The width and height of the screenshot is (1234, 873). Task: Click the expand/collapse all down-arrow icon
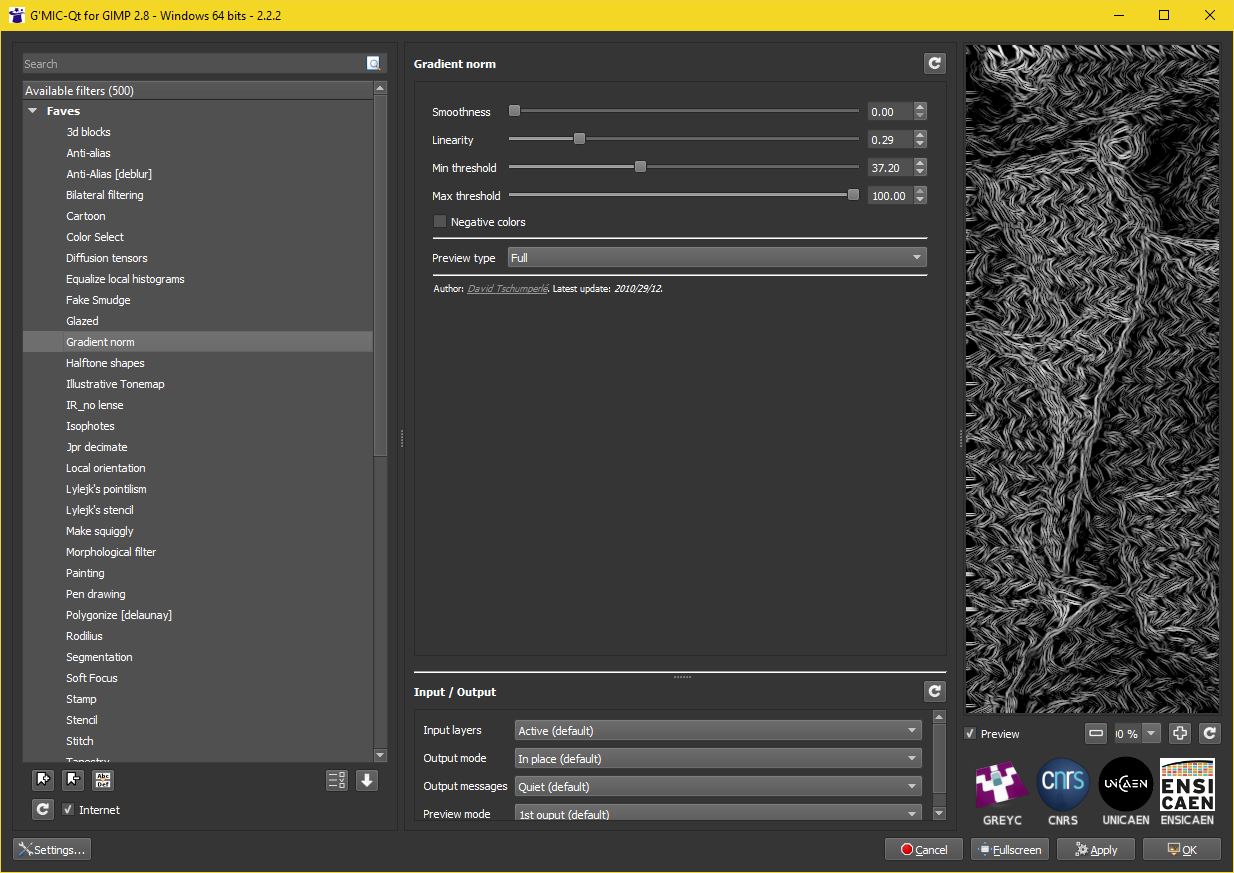[367, 781]
